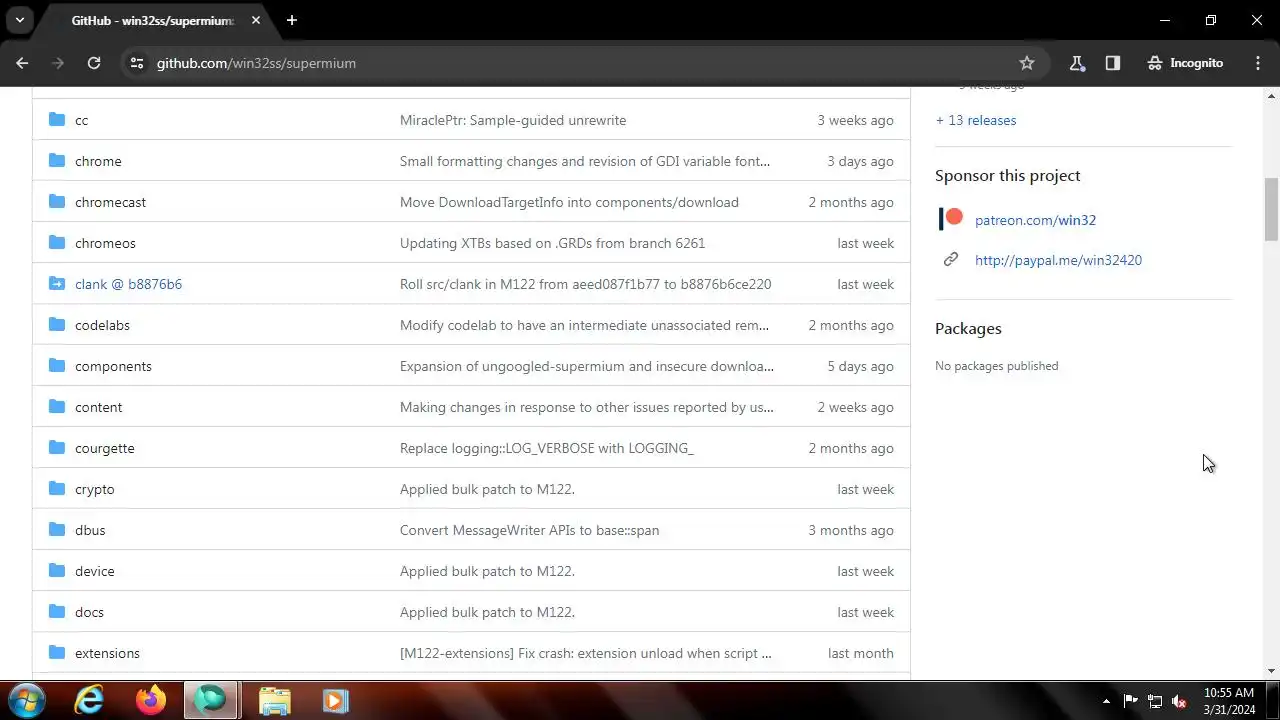Click the 'Sponsor this project' heading

pyautogui.click(x=1008, y=175)
